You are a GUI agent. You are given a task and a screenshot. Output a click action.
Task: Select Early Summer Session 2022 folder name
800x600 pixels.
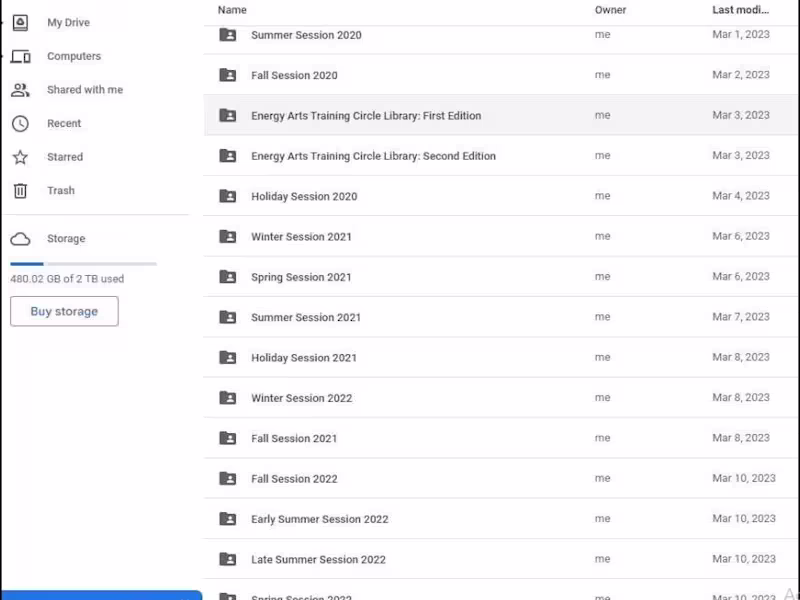319,518
